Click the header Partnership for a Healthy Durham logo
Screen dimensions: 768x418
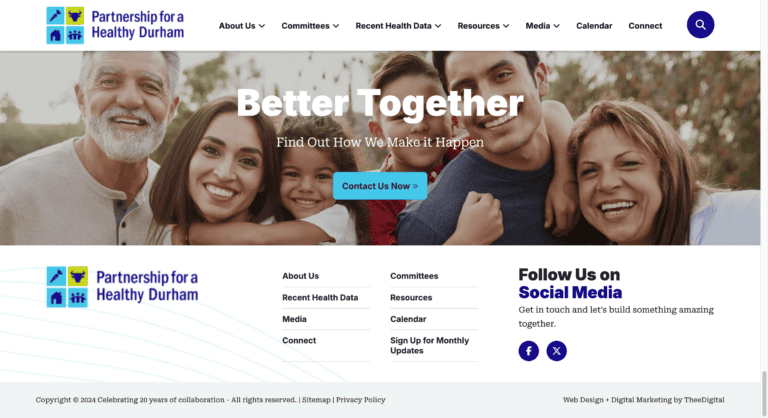pyautogui.click(x=116, y=25)
